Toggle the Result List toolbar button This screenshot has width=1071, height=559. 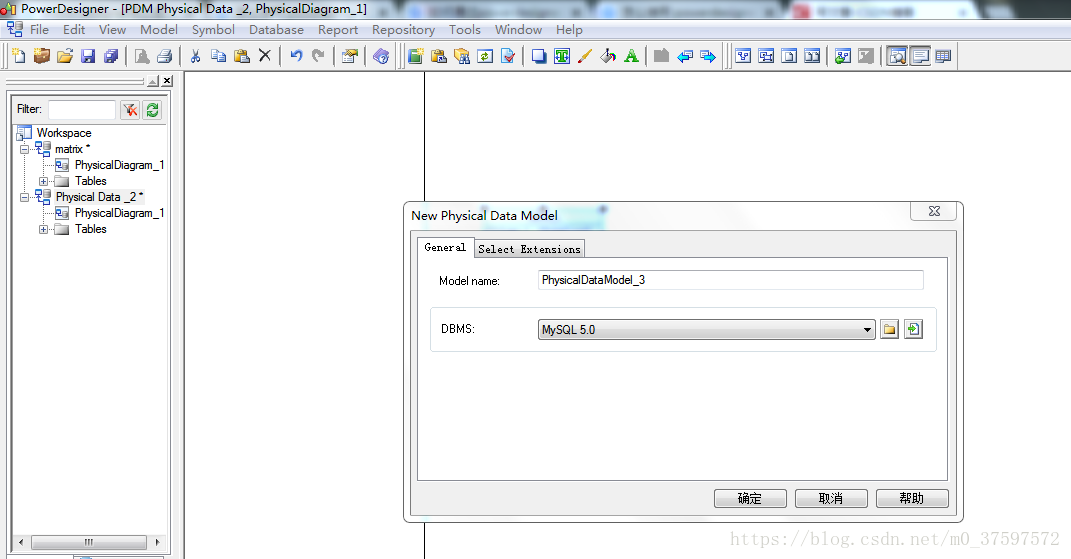pyautogui.click(x=943, y=56)
